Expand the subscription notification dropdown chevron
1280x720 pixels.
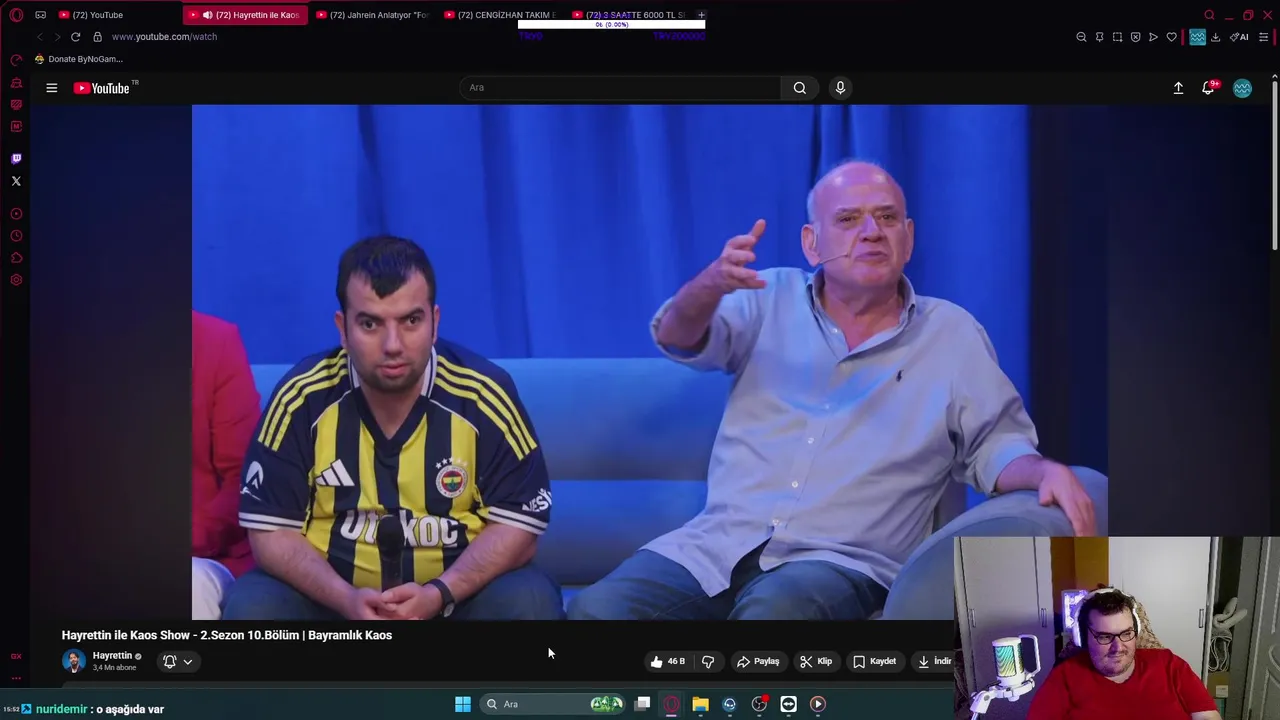tap(187, 661)
